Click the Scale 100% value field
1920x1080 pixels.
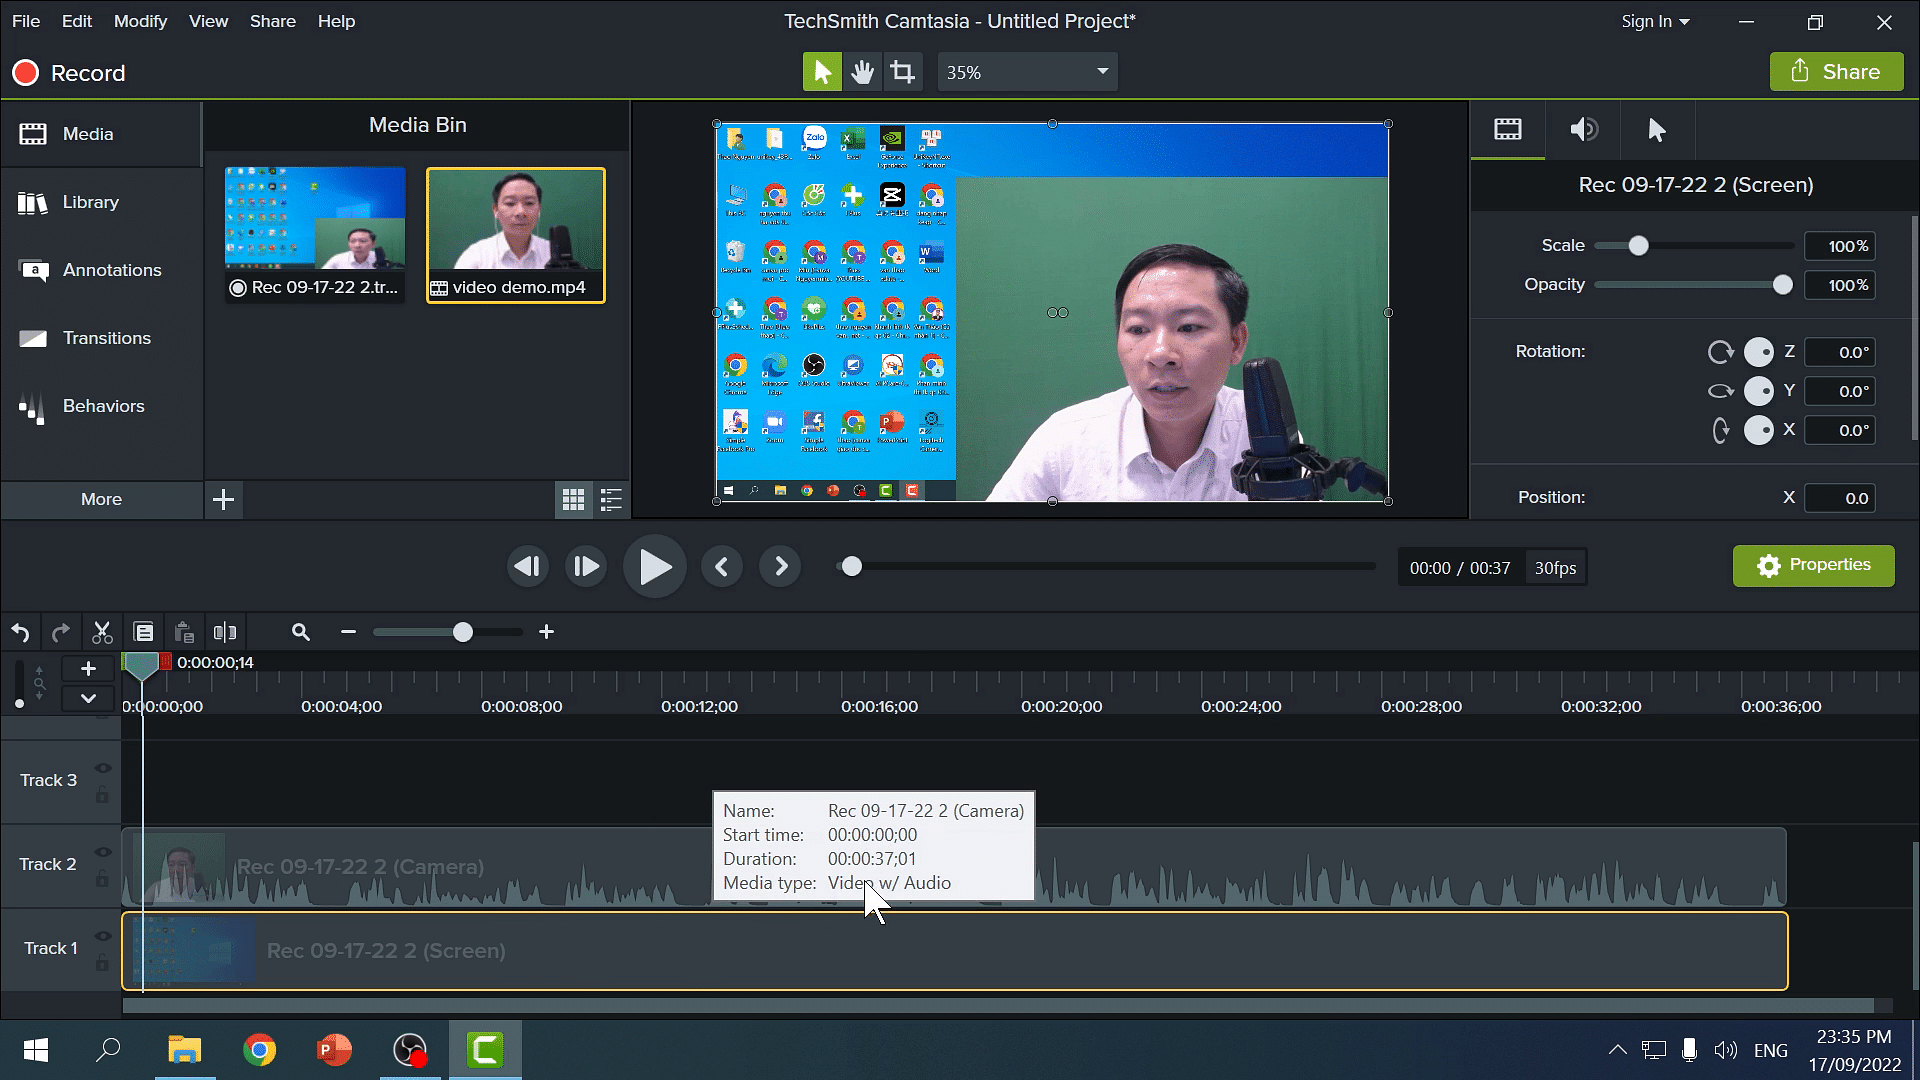pyautogui.click(x=1840, y=246)
